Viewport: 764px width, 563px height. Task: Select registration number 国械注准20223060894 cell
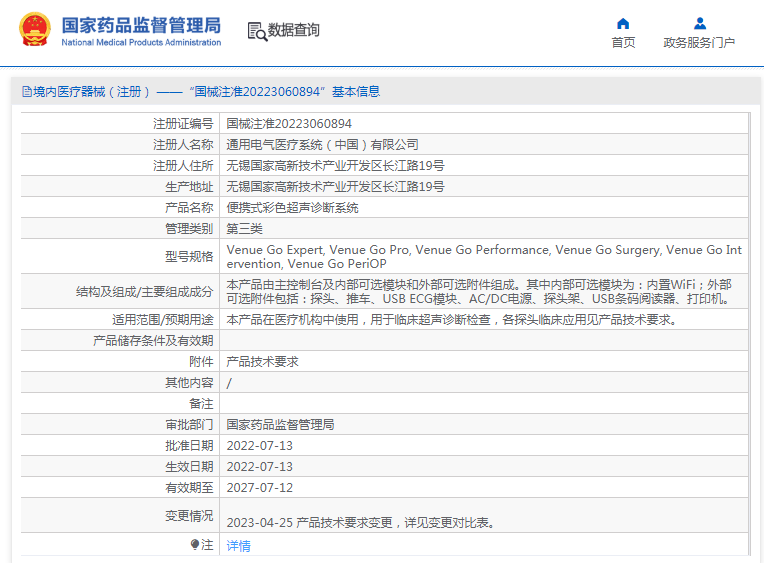[289, 124]
